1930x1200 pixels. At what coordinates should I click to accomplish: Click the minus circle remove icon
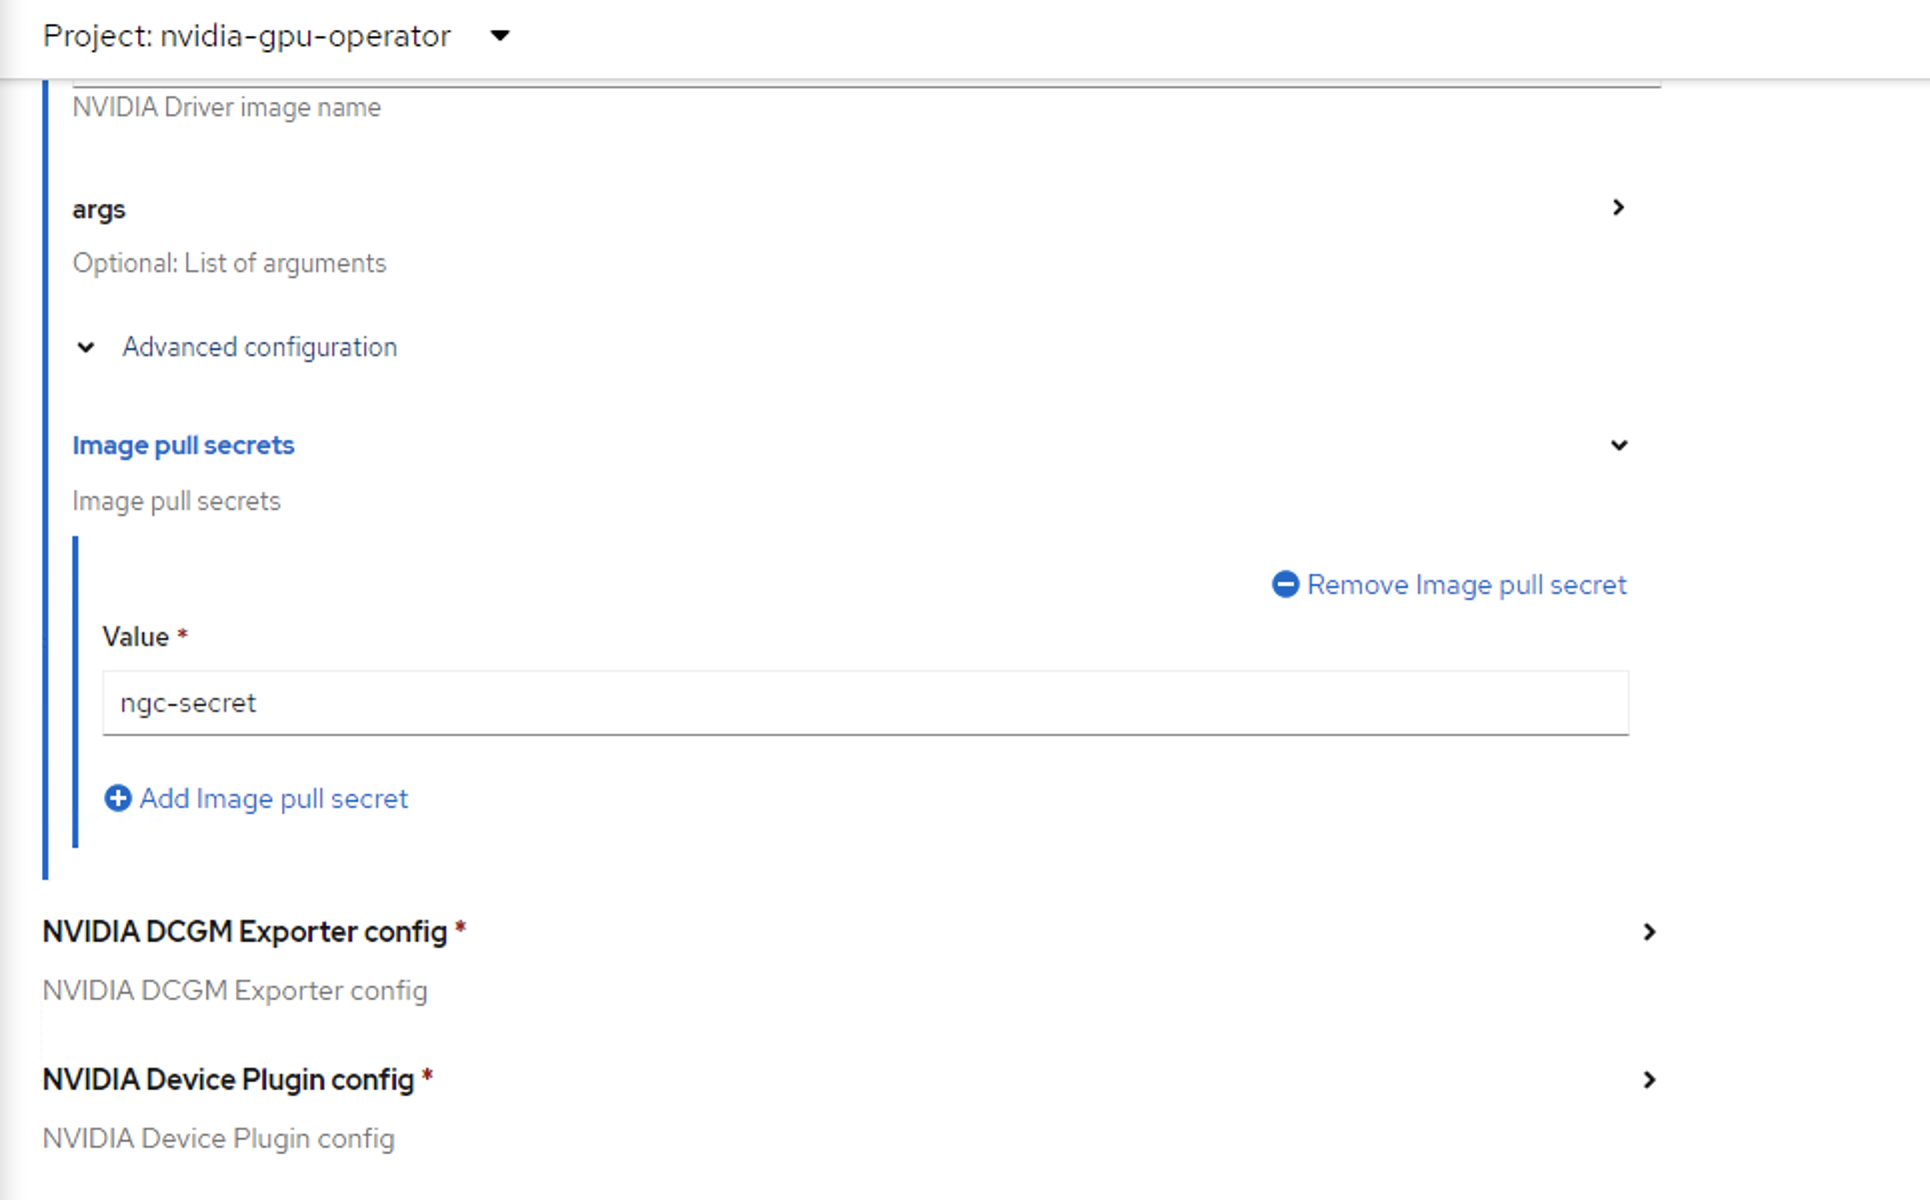point(1285,584)
